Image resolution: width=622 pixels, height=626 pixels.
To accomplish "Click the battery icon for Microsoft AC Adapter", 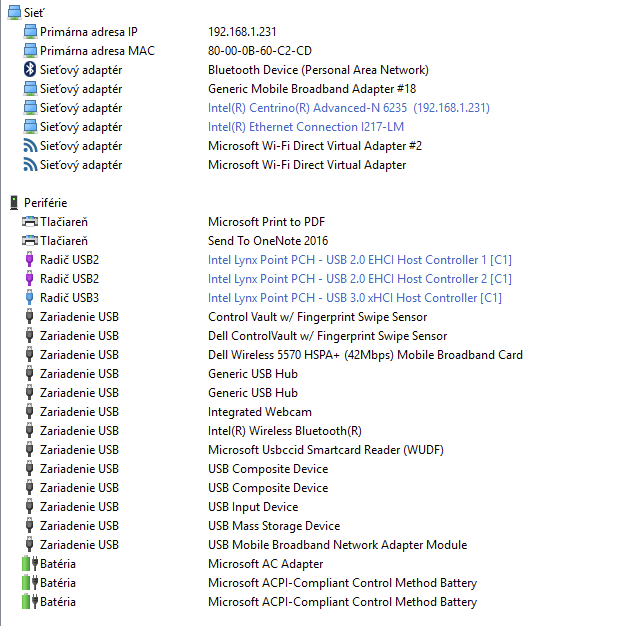I will pyautogui.click(x=30, y=564).
